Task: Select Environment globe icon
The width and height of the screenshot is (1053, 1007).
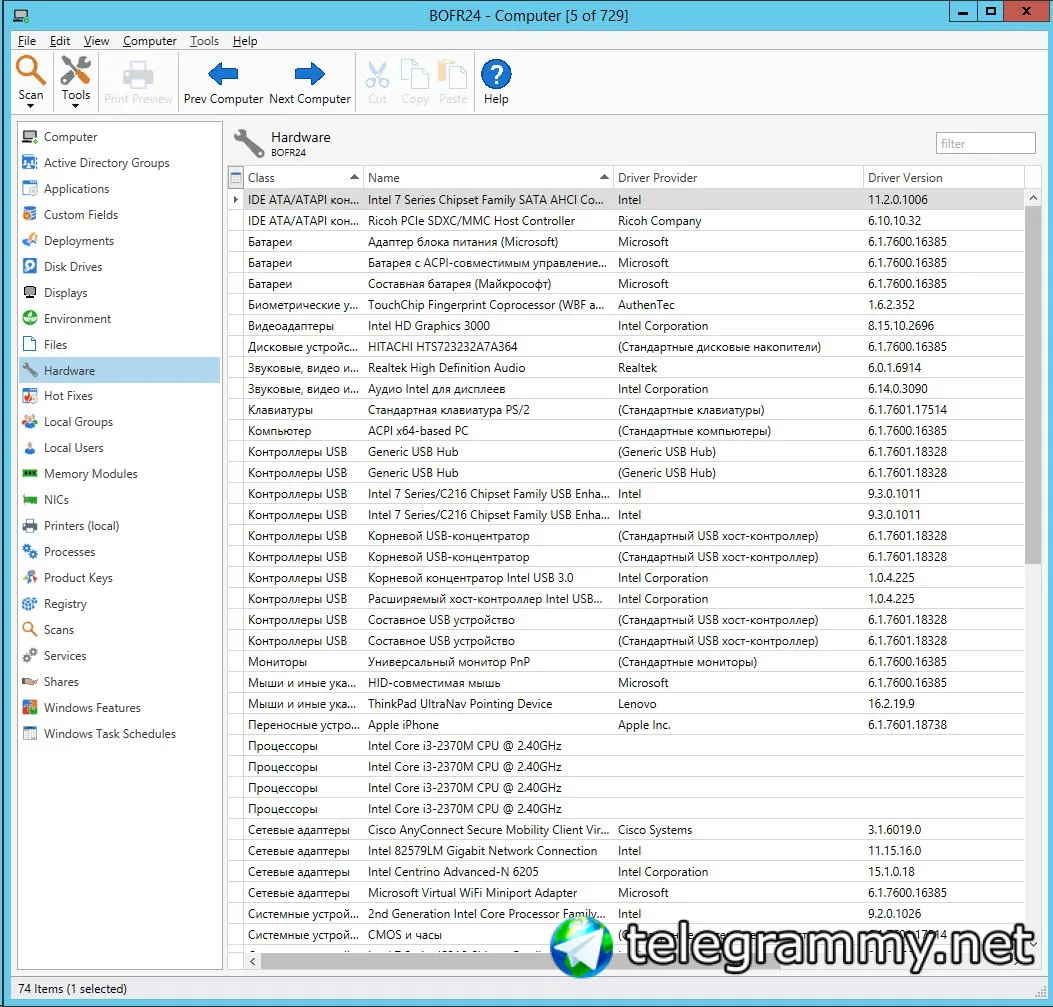Action: (30, 318)
